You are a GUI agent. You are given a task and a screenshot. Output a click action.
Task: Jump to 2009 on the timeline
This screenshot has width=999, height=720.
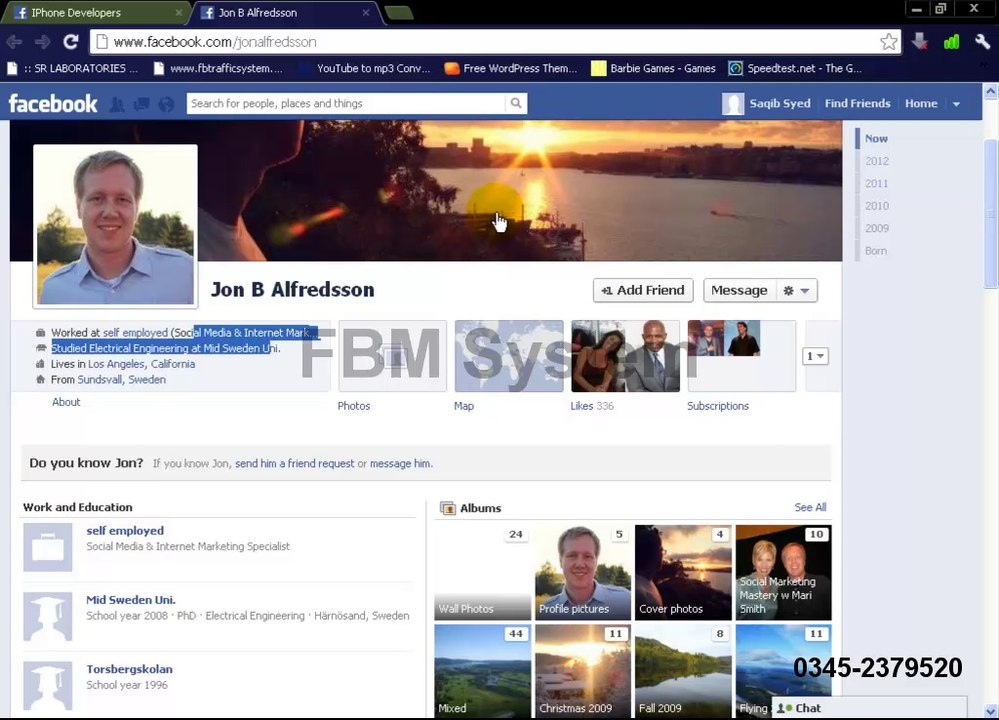[877, 228]
